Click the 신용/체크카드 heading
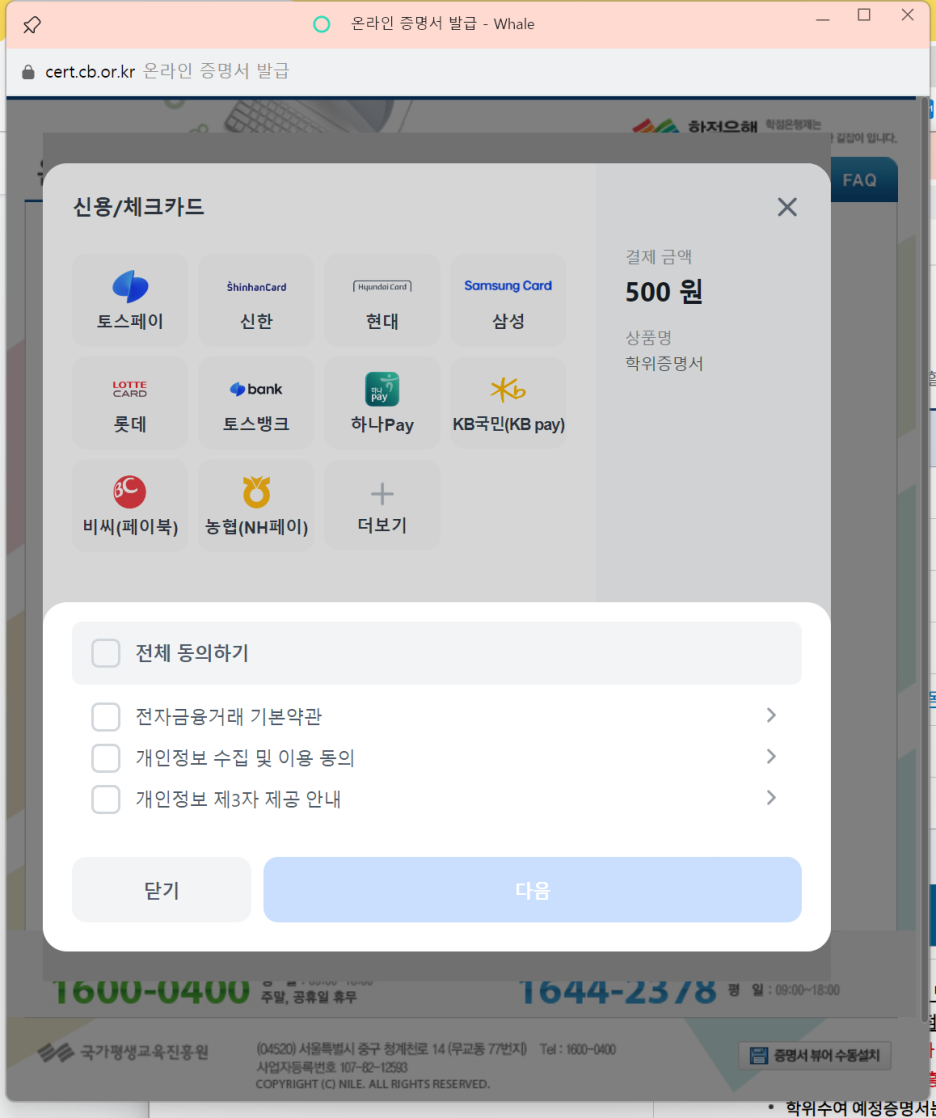 click(138, 207)
